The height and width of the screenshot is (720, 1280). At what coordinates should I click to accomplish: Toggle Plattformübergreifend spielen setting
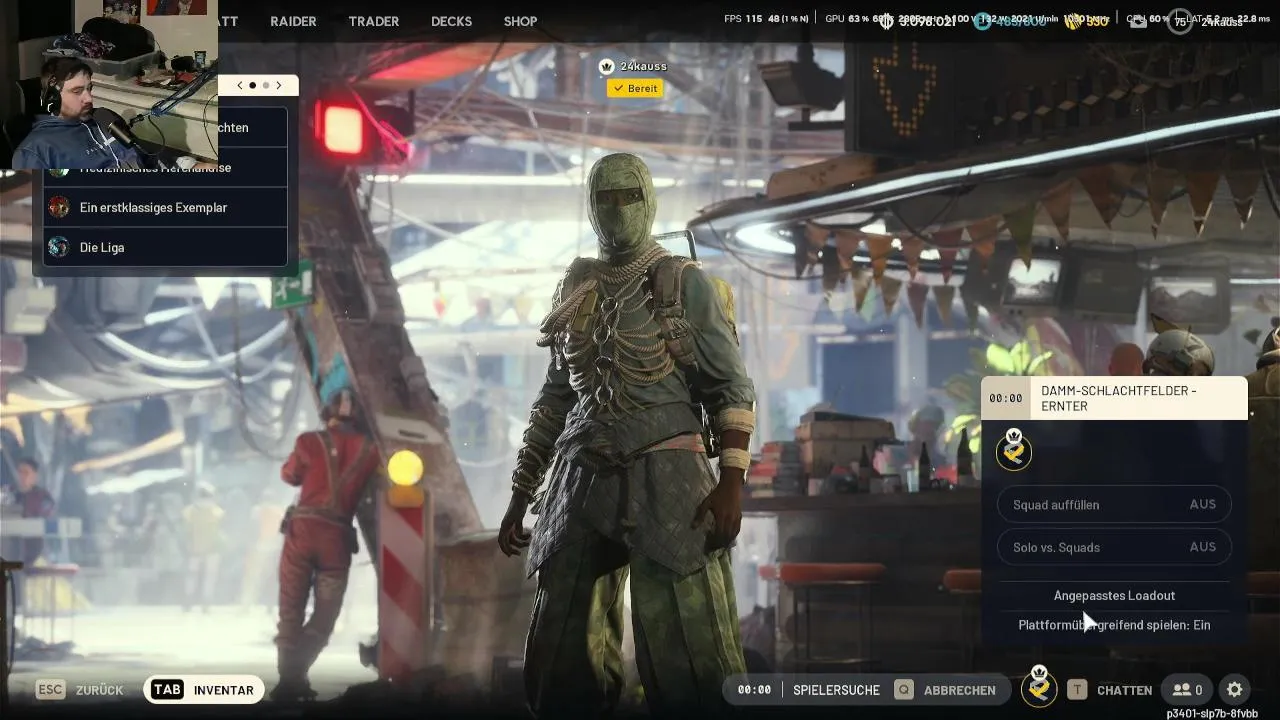[x=1114, y=625]
